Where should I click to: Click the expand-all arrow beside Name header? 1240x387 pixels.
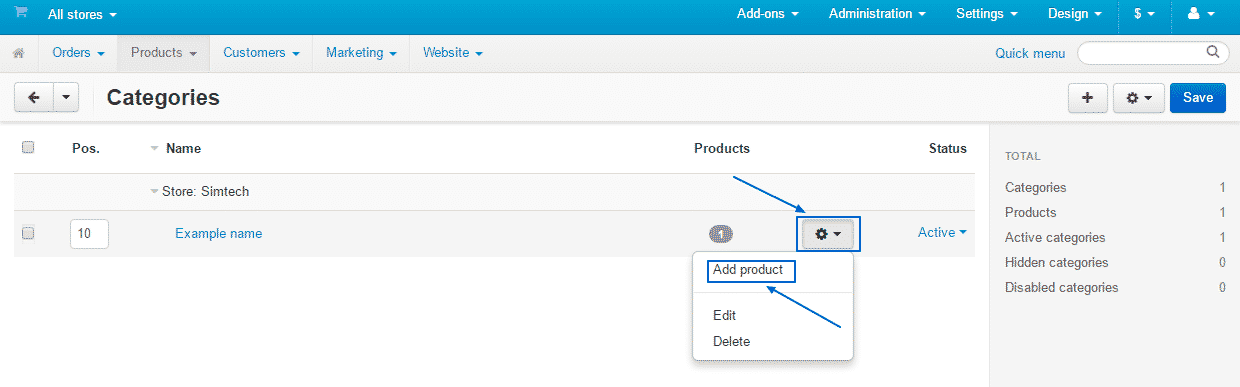tap(154, 148)
